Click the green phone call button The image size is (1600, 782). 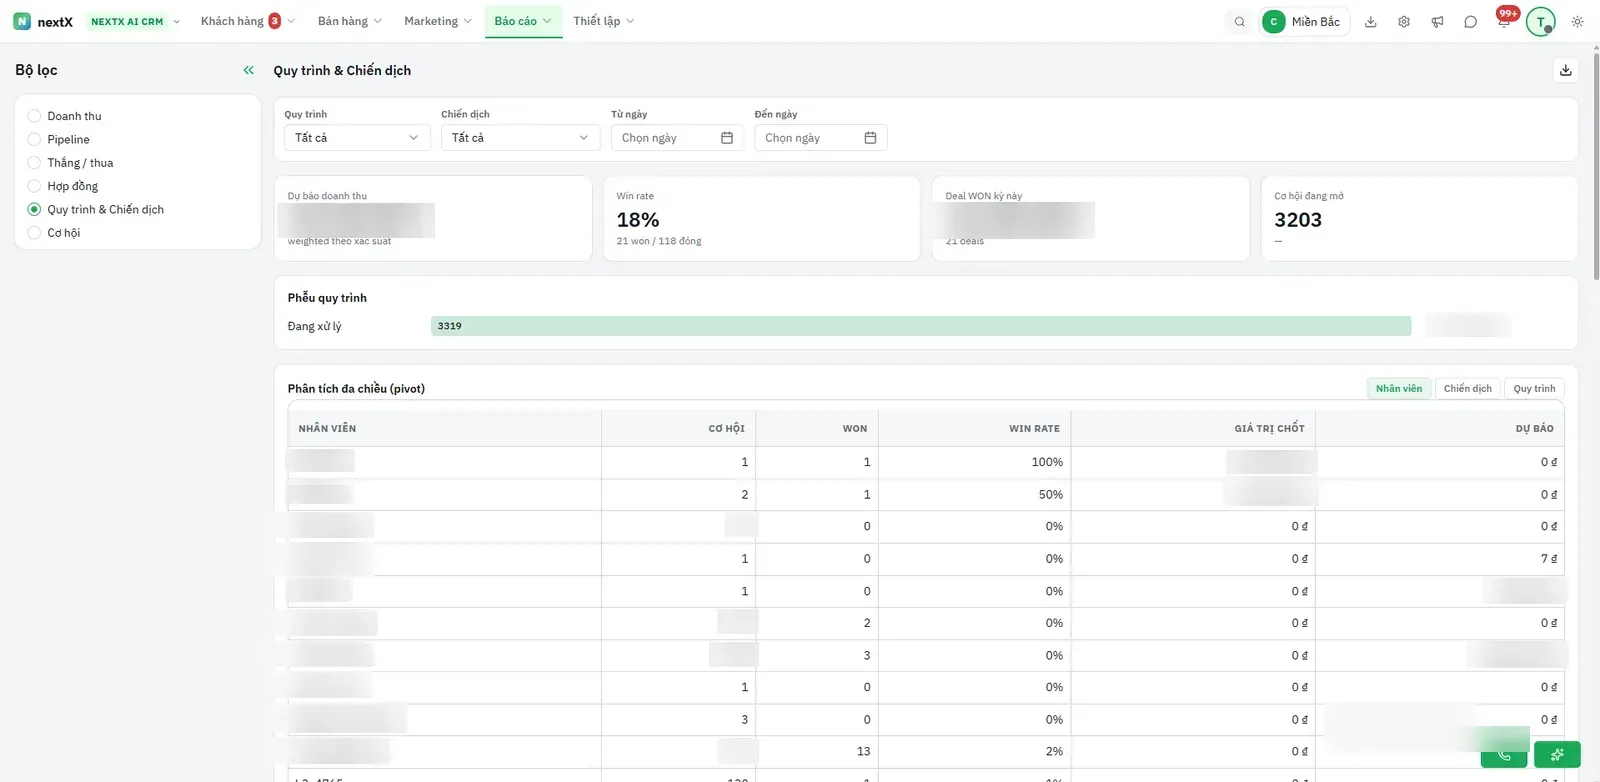point(1504,754)
